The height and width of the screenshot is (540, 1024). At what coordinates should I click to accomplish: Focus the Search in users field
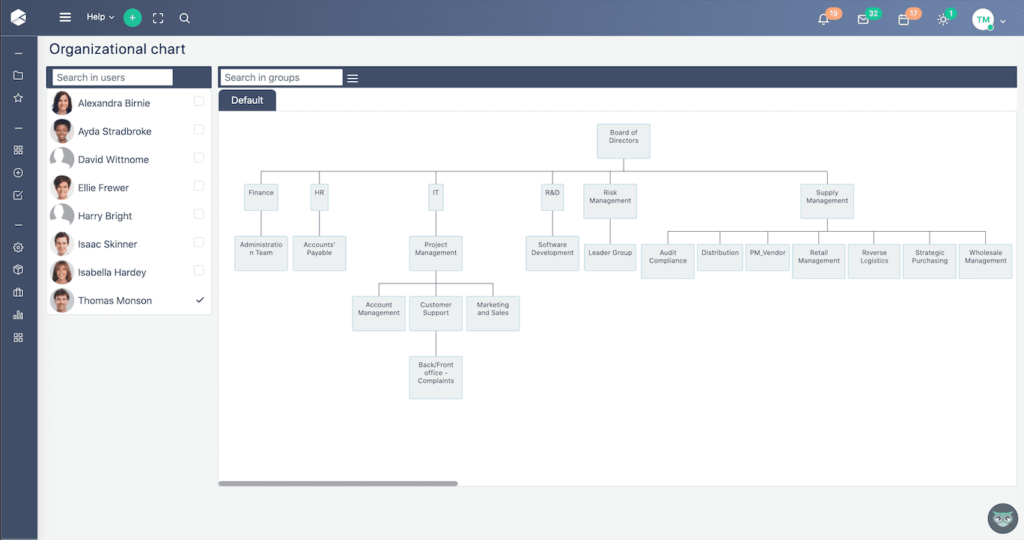[112, 77]
